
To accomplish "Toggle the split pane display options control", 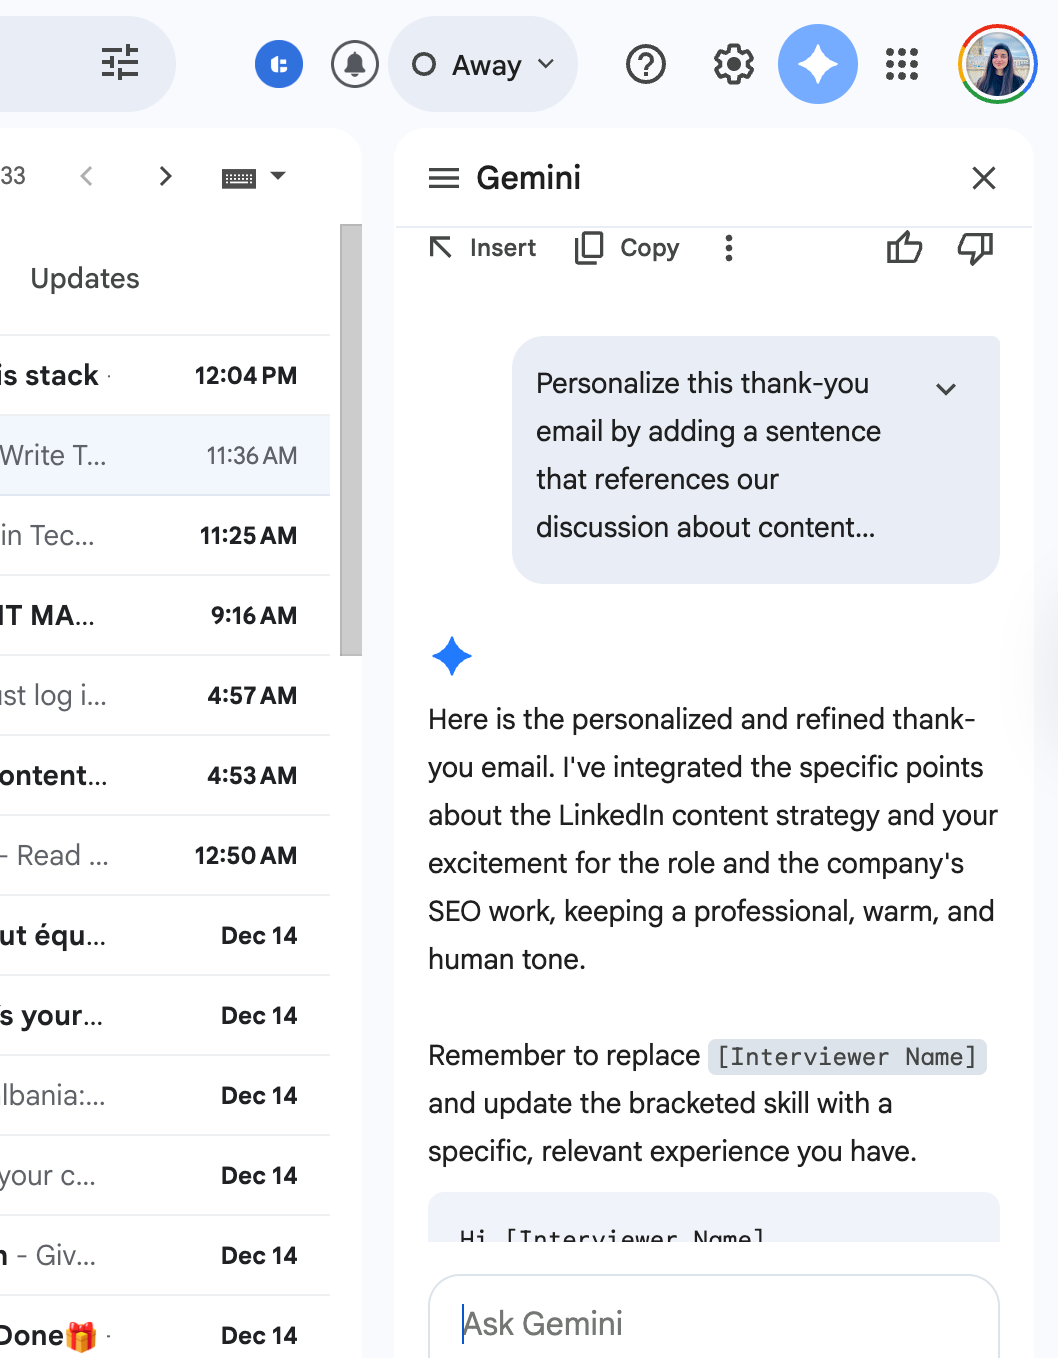I will tap(120, 62).
